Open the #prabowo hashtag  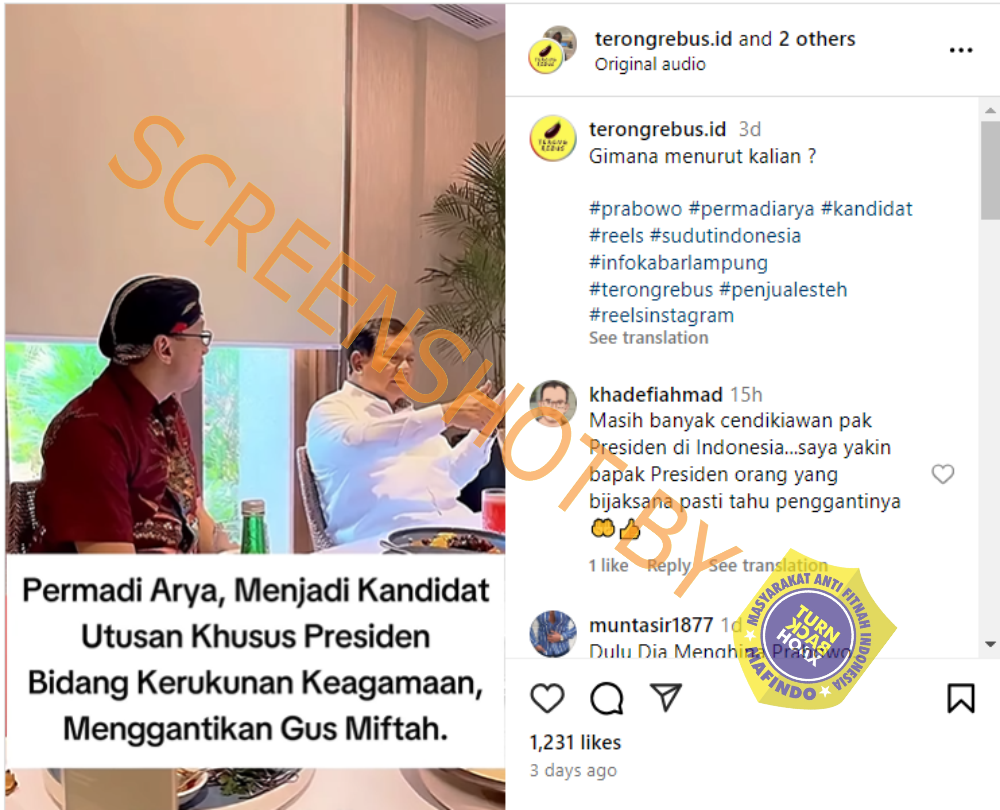tap(635, 209)
